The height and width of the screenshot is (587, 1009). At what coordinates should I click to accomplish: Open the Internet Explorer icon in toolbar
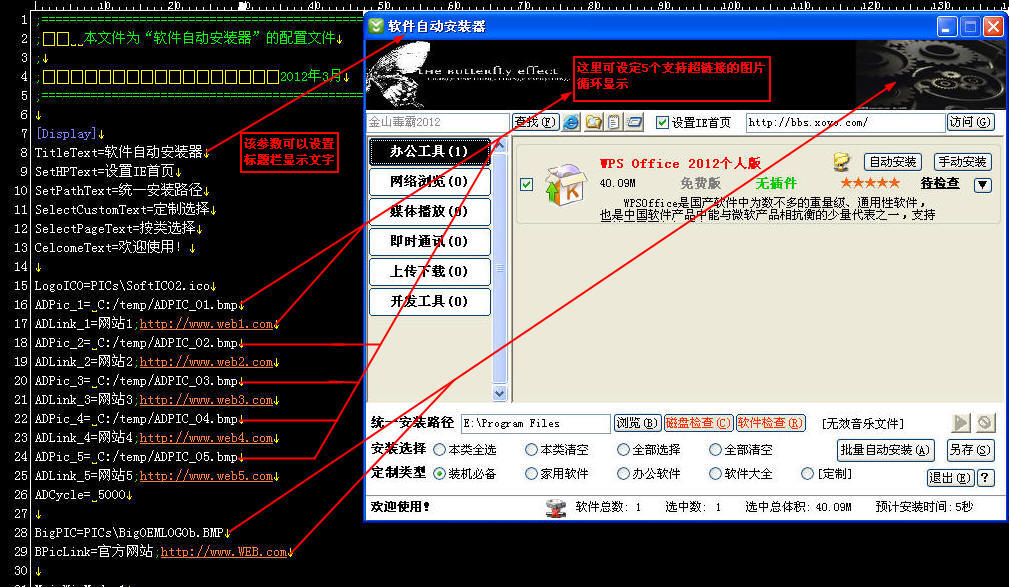tap(571, 122)
